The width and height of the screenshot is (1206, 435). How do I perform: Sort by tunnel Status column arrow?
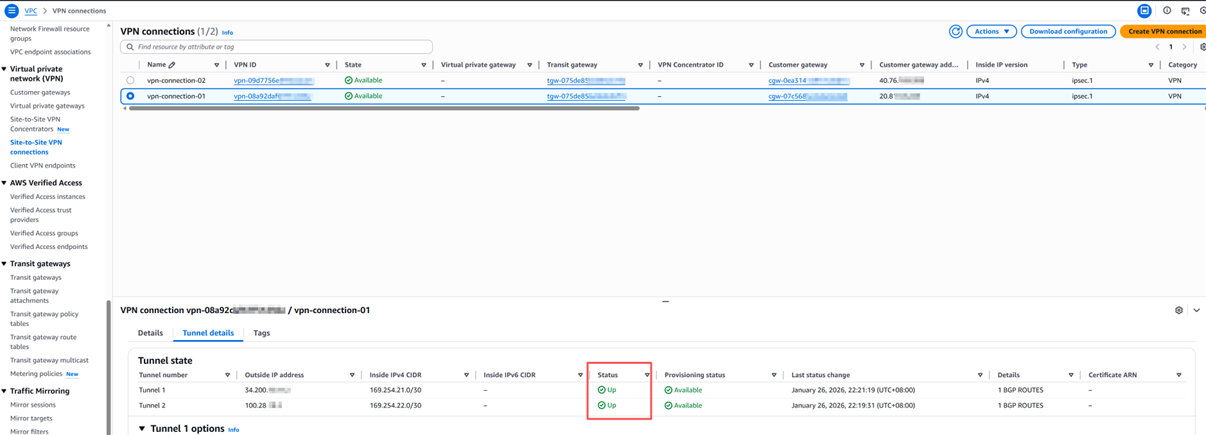[x=647, y=375]
